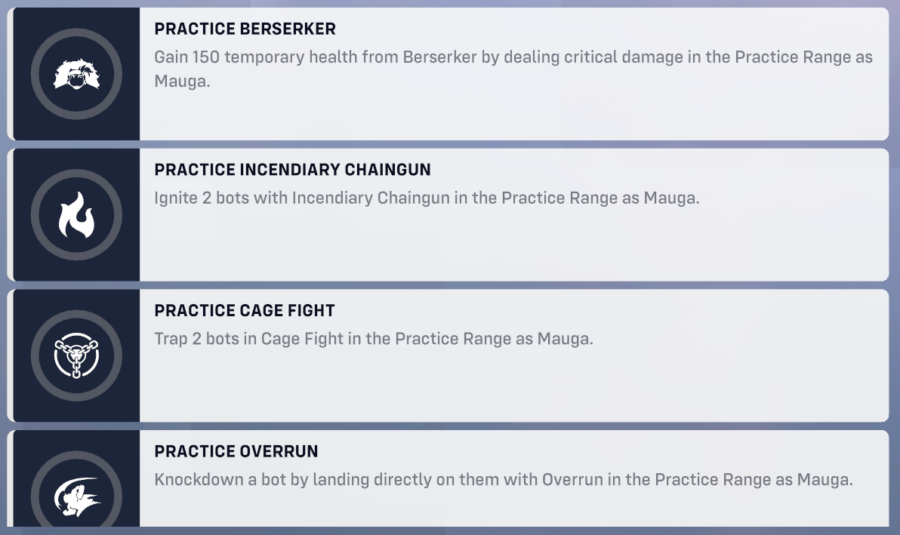Click the dark panel corner of the Berserker card
900x535 pixels.
coord(22,22)
